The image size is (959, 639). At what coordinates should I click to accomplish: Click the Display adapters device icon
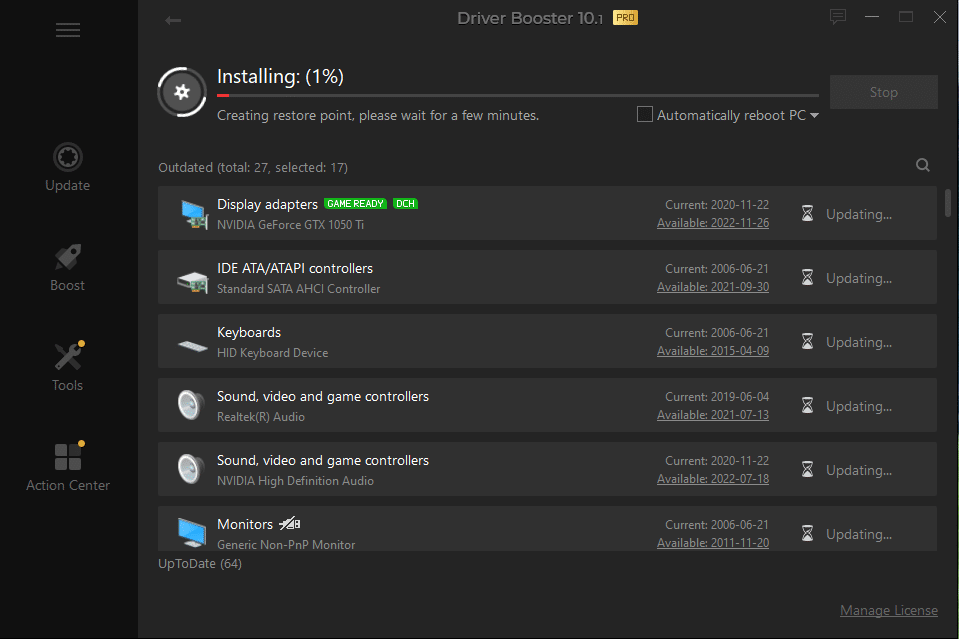194,215
